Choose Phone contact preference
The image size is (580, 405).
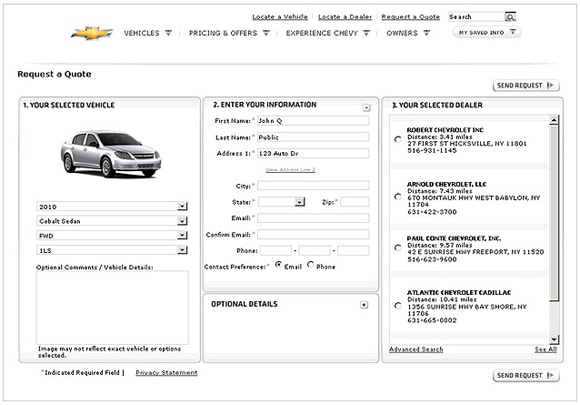click(310, 265)
